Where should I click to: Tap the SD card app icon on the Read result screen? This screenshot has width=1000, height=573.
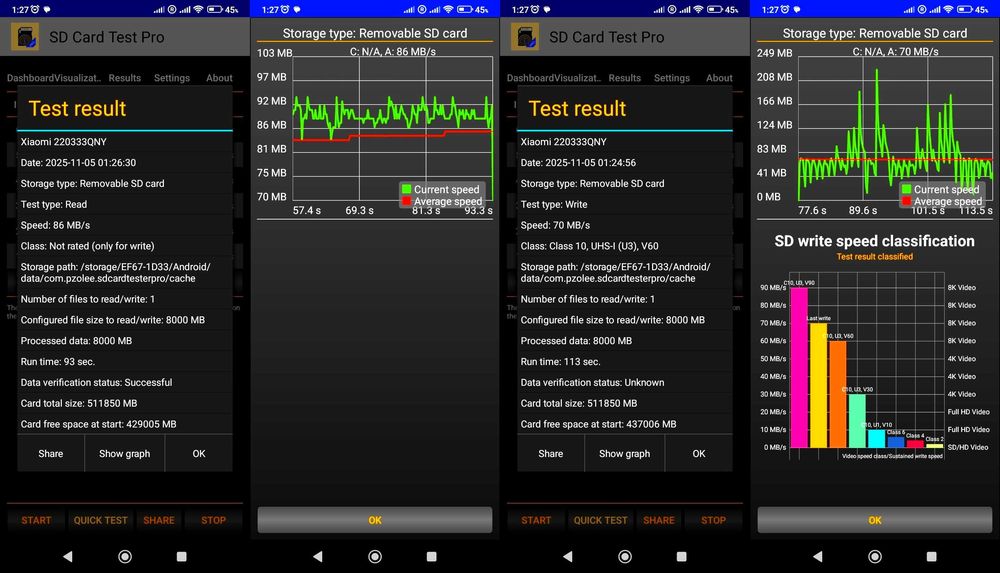(25, 37)
